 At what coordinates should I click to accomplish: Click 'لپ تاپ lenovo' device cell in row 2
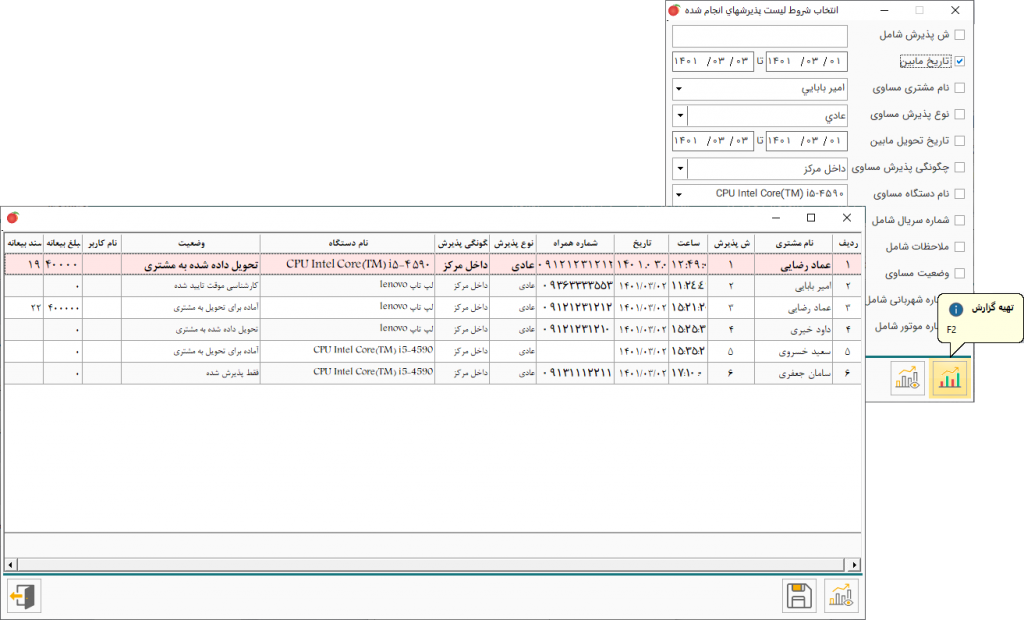(348, 286)
